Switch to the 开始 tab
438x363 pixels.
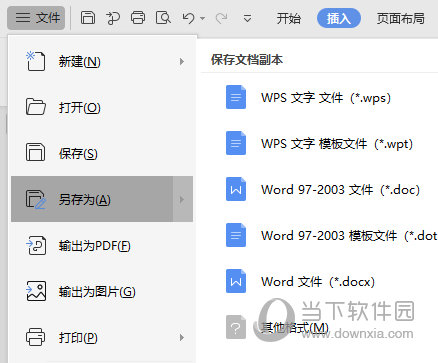[x=289, y=18]
